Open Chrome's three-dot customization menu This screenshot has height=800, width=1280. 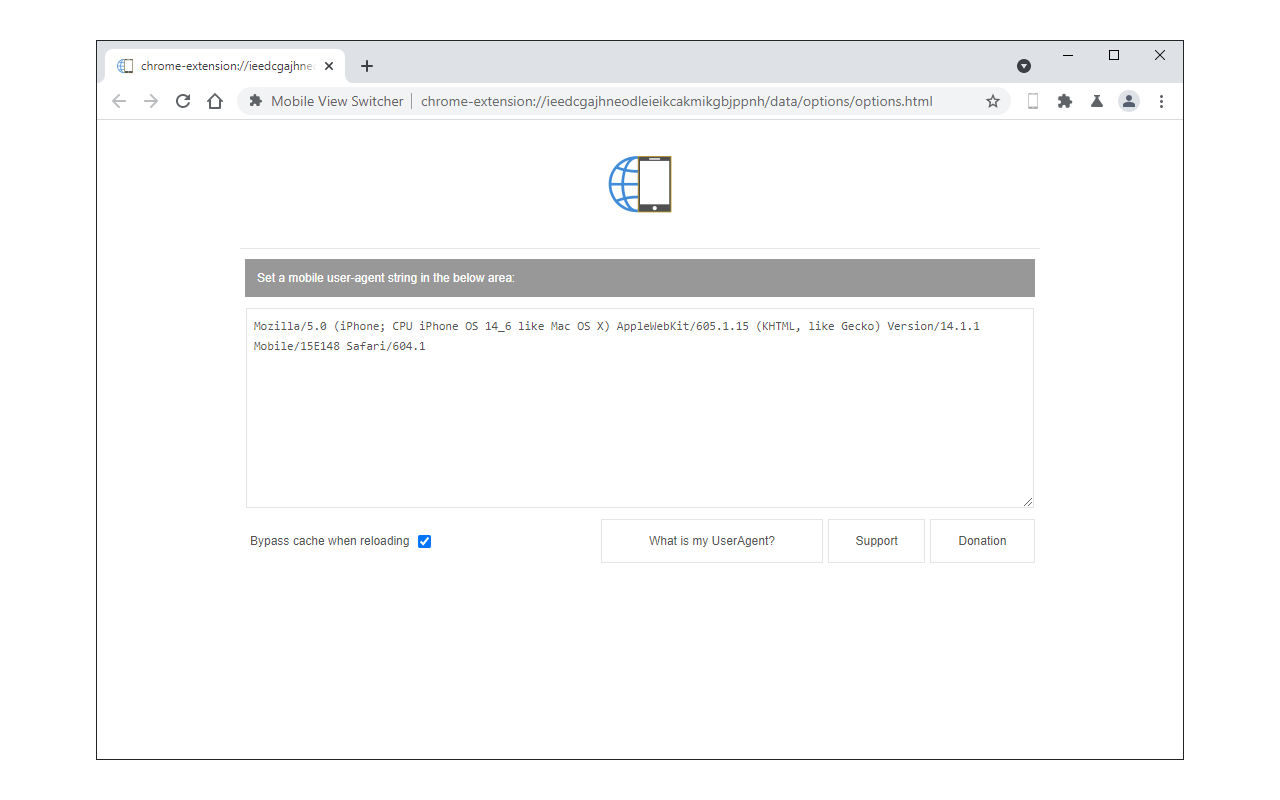(1161, 101)
